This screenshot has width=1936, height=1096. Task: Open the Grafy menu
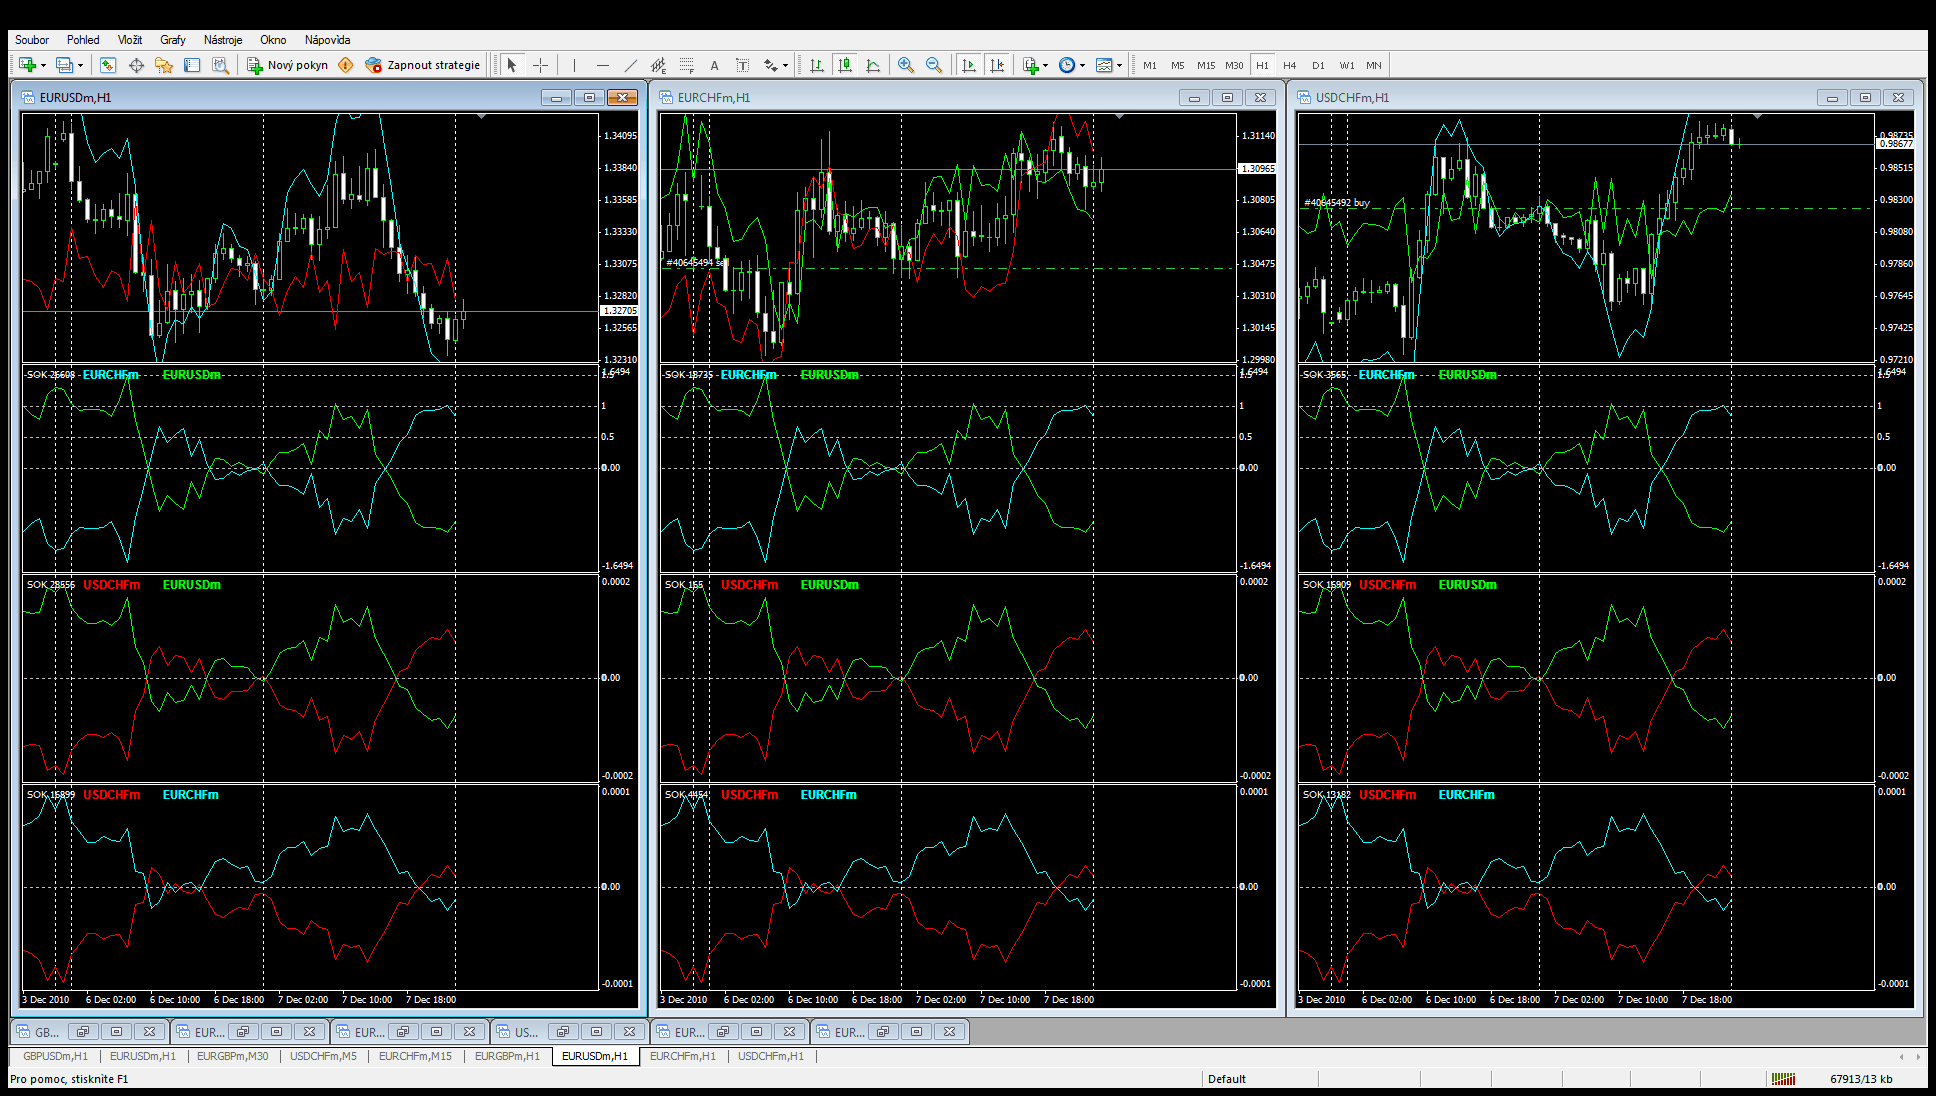coord(173,40)
